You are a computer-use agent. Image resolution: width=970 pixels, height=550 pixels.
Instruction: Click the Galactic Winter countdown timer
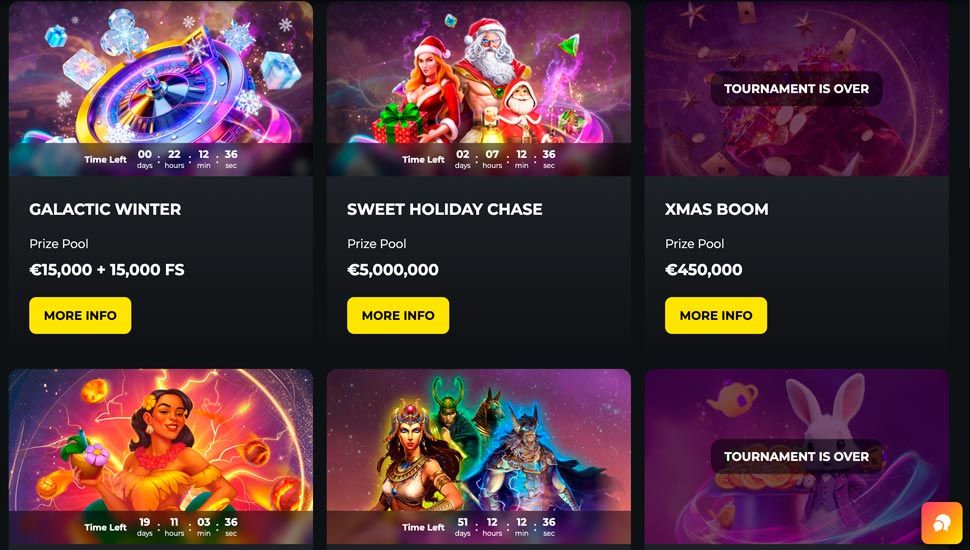click(x=161, y=159)
